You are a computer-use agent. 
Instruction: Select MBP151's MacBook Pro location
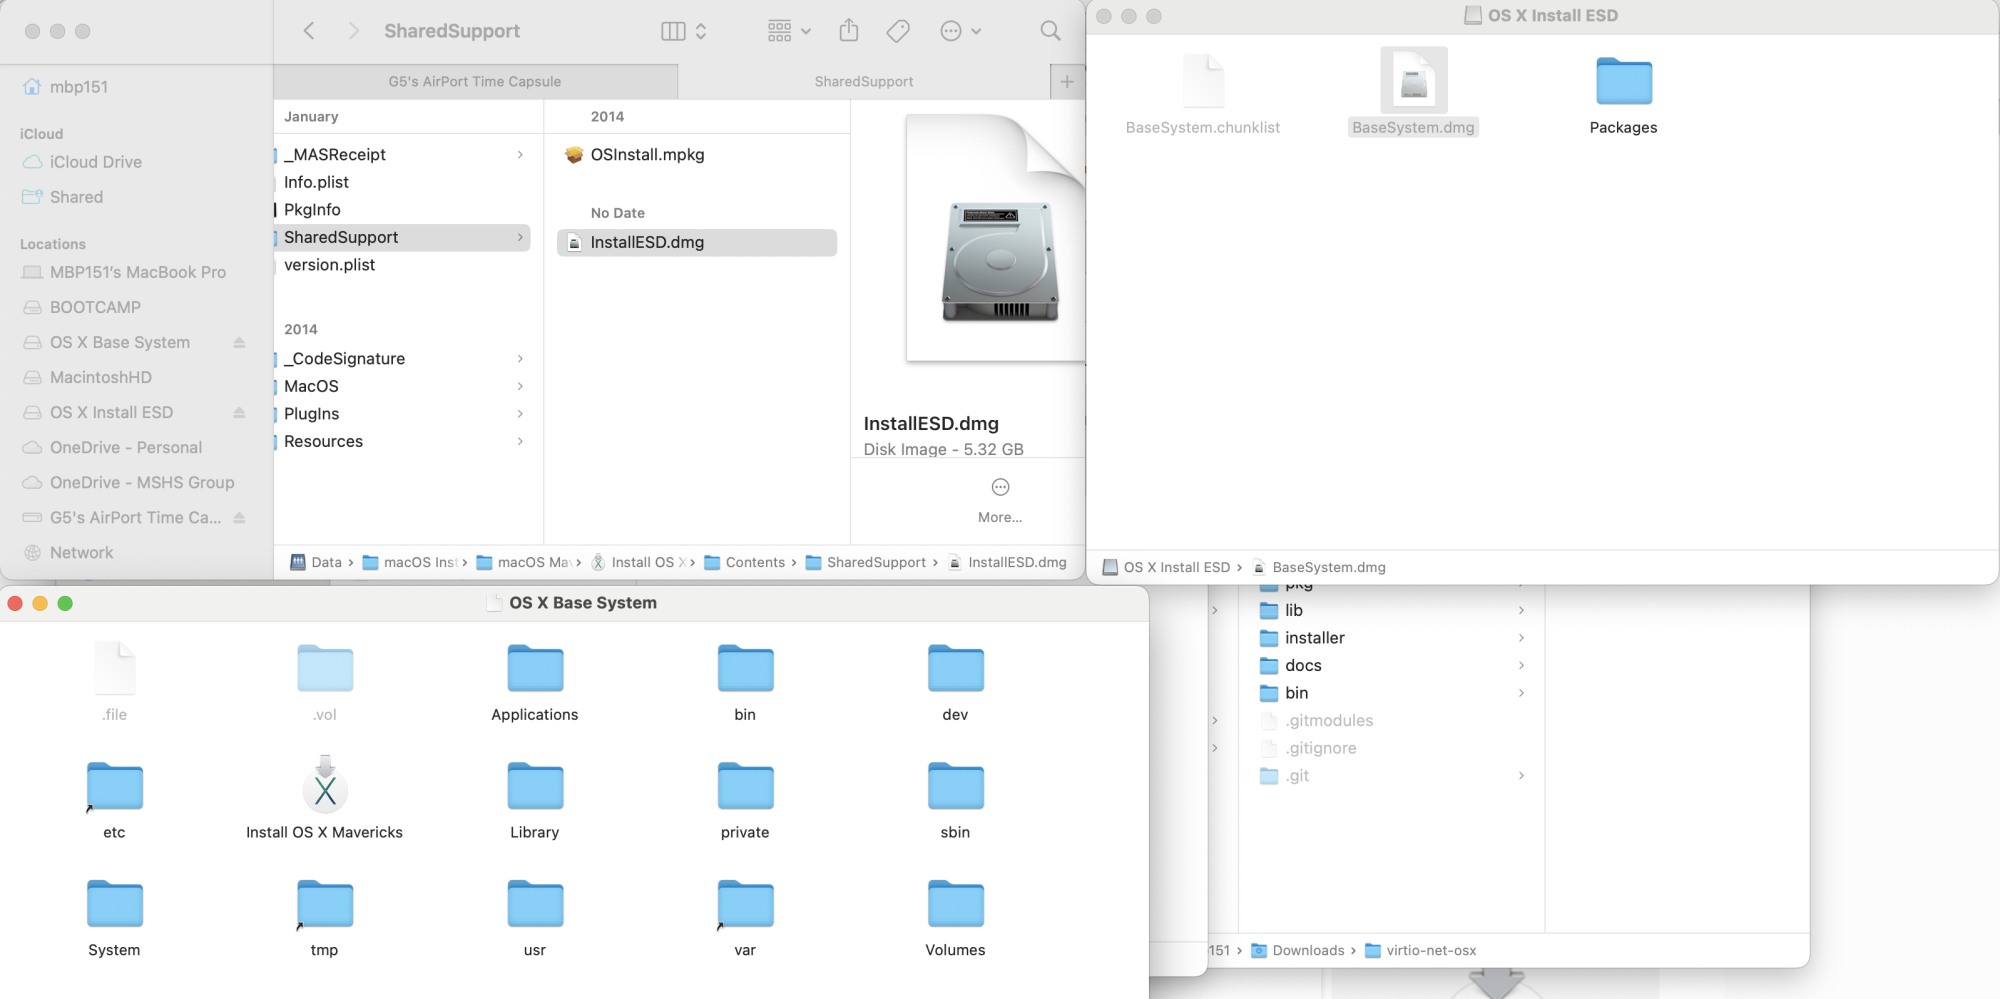coord(124,272)
